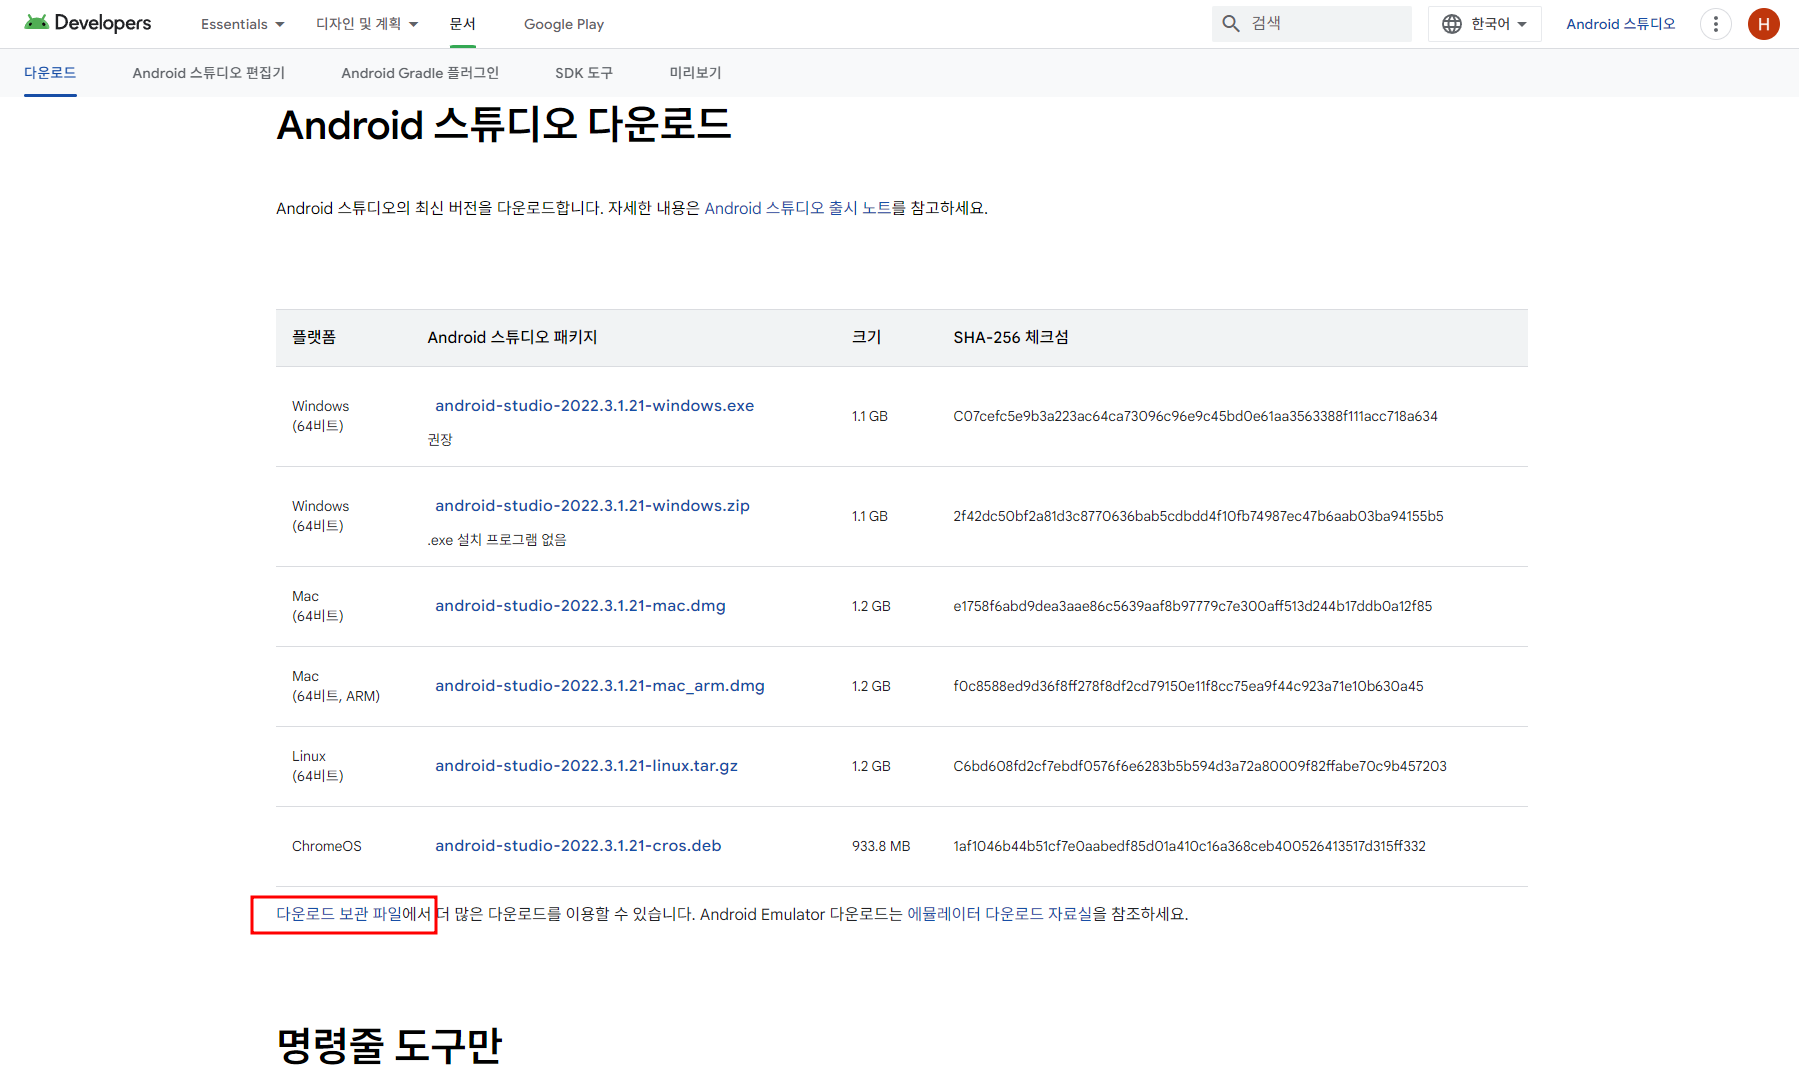Click the Android 스튜디오 패키지 column header
The height and width of the screenshot is (1075, 1799).
point(512,337)
